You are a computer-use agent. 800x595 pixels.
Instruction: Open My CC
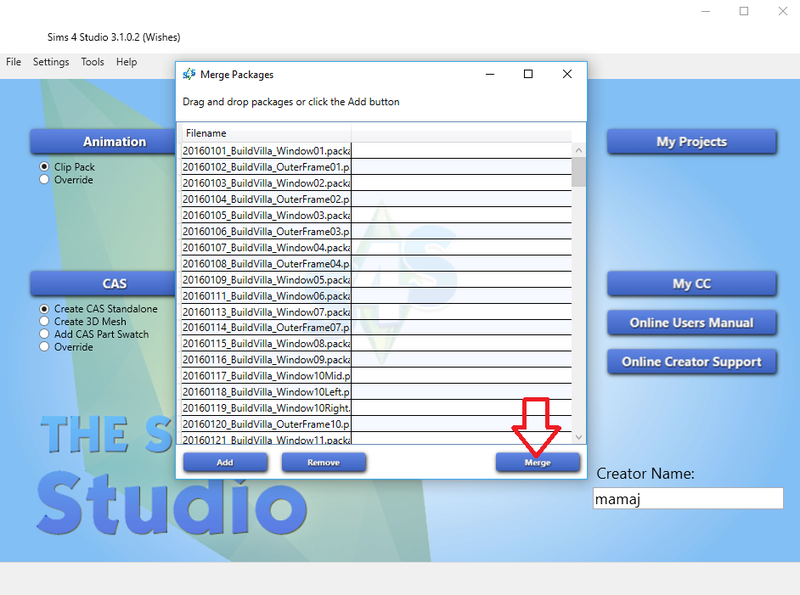[x=692, y=283]
